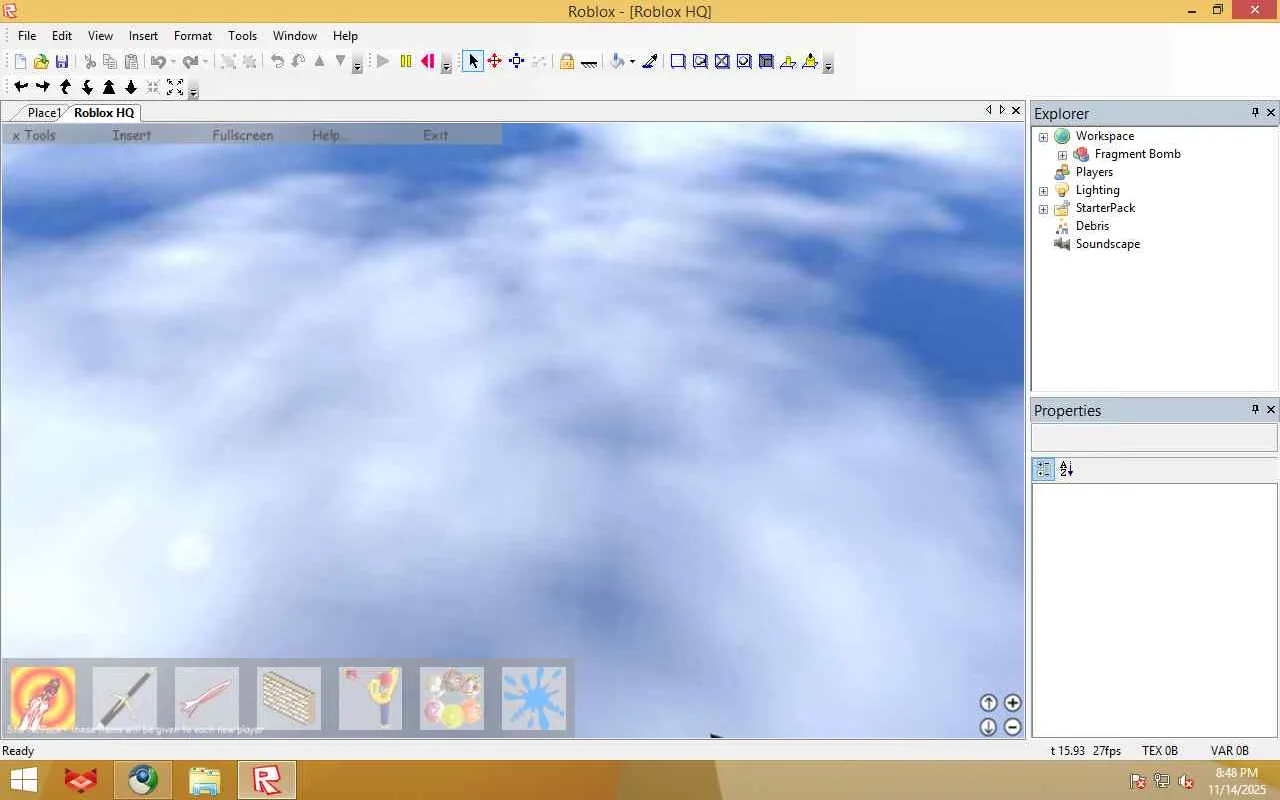1280x800 pixels.
Task: Zoom out with the circled minus button
Action: coord(1012,727)
